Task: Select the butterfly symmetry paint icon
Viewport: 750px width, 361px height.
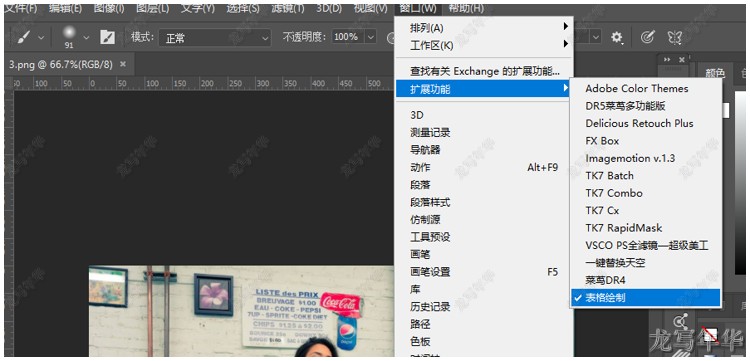Action: point(675,37)
